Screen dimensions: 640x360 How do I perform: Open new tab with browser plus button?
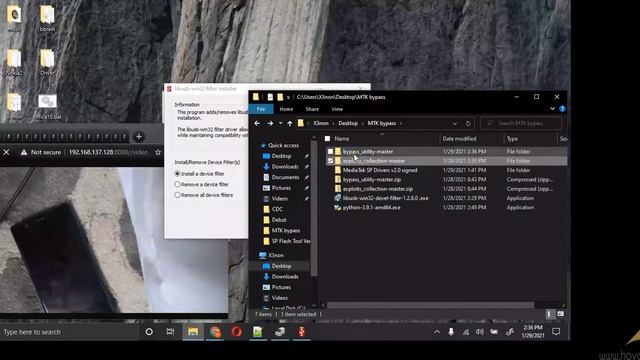139,137
